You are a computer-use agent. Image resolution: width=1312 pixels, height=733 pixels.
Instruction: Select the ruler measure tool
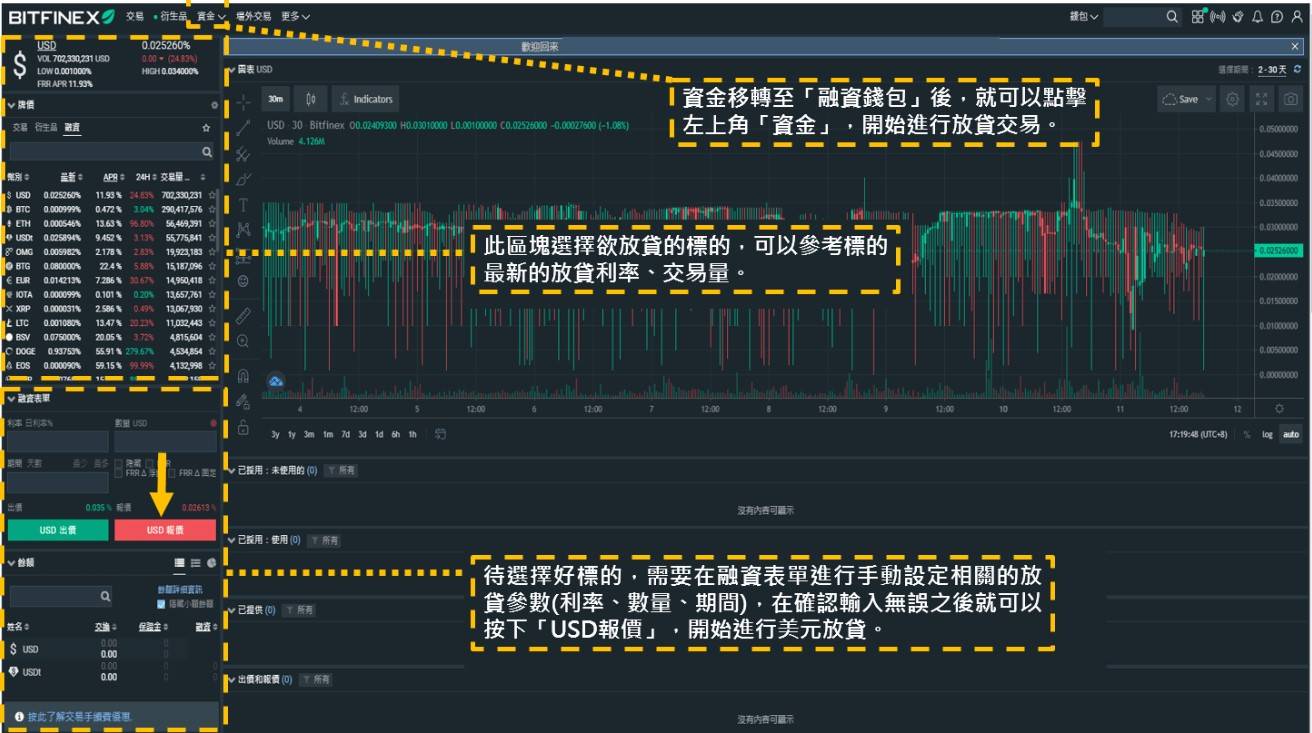(x=243, y=315)
